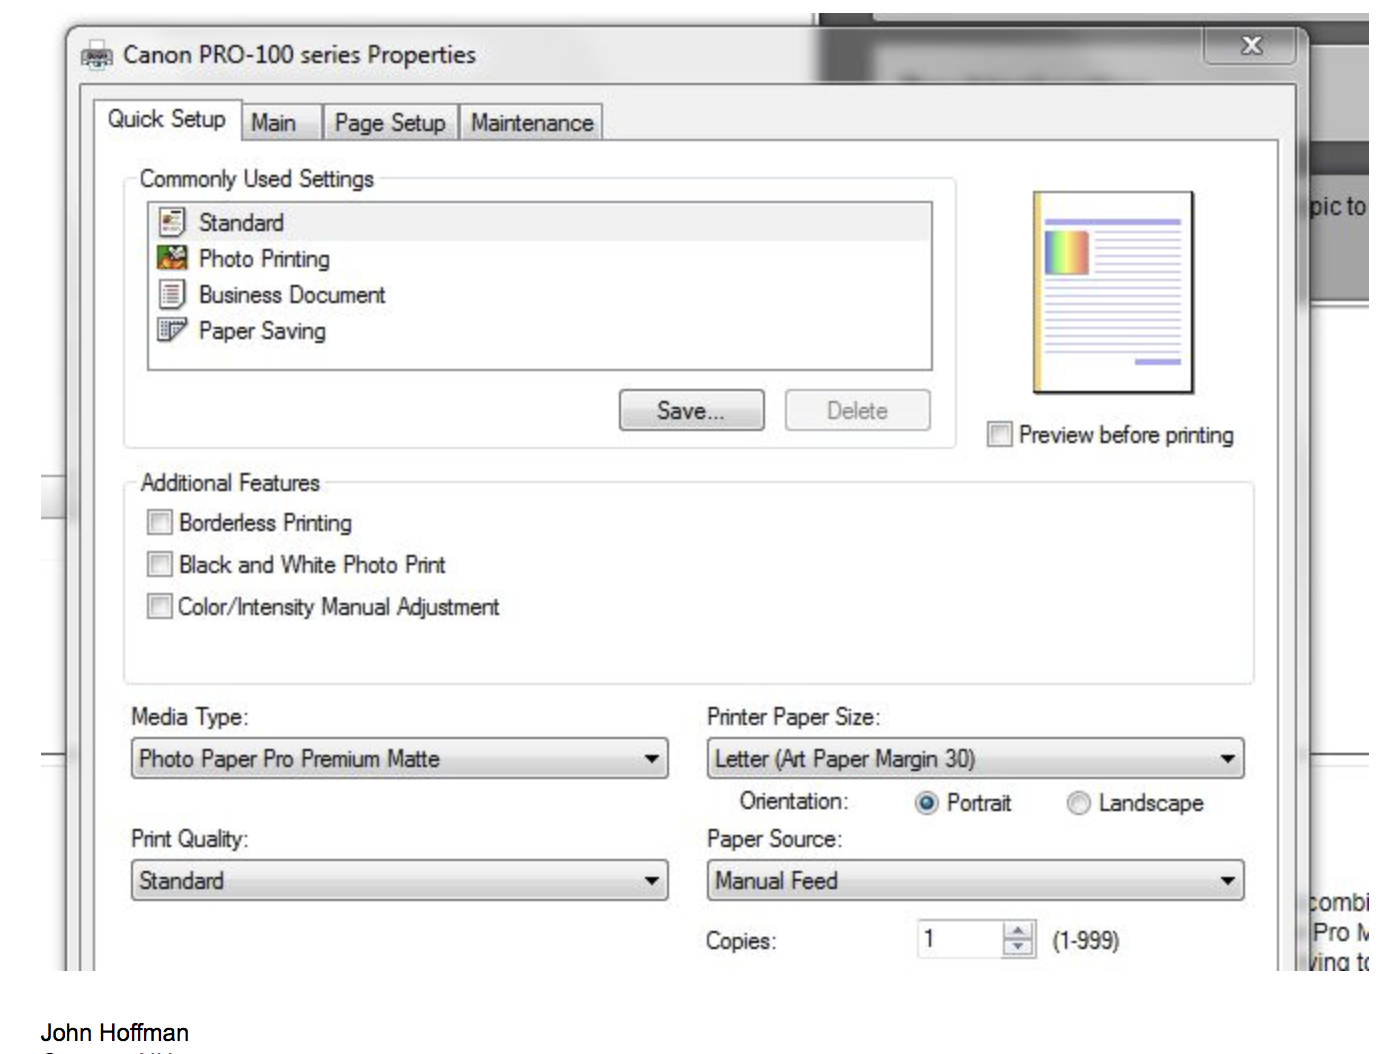Click the Business Document page icon
This screenshot has height=1054, width=1378.
click(x=172, y=294)
